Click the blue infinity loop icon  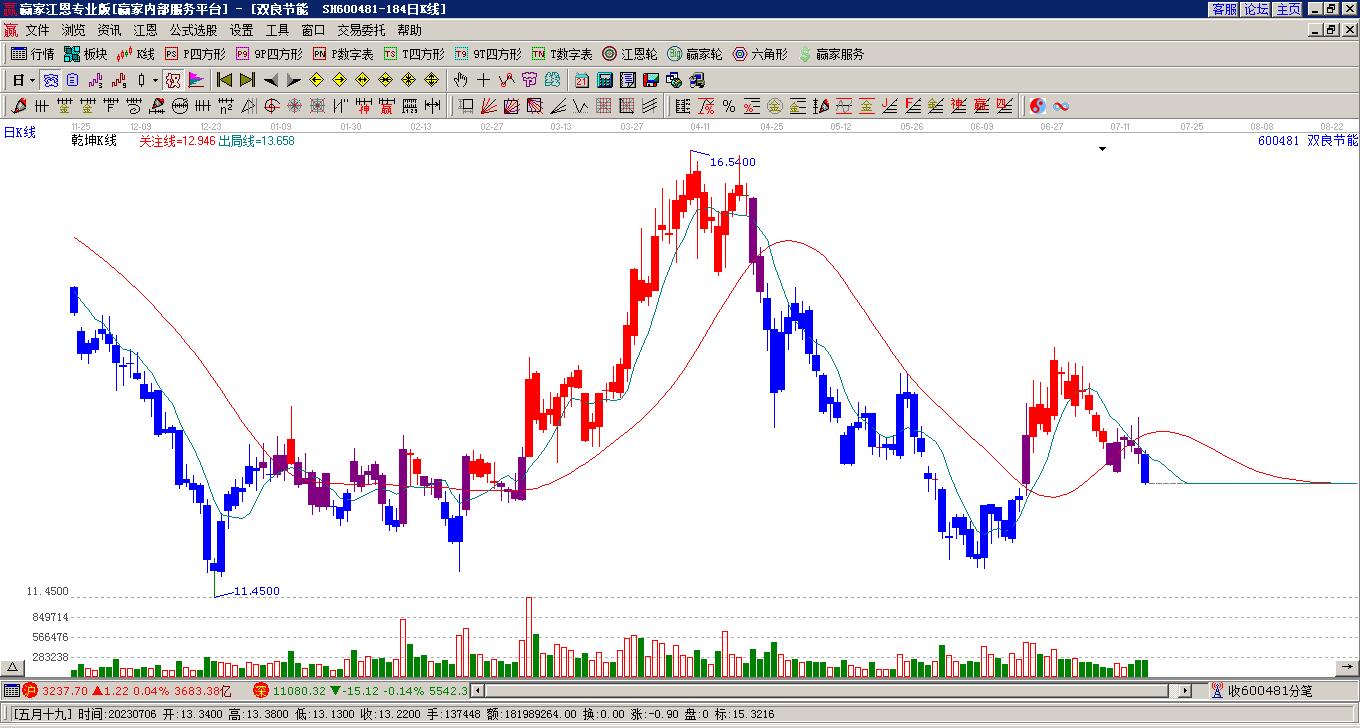[x=1060, y=106]
